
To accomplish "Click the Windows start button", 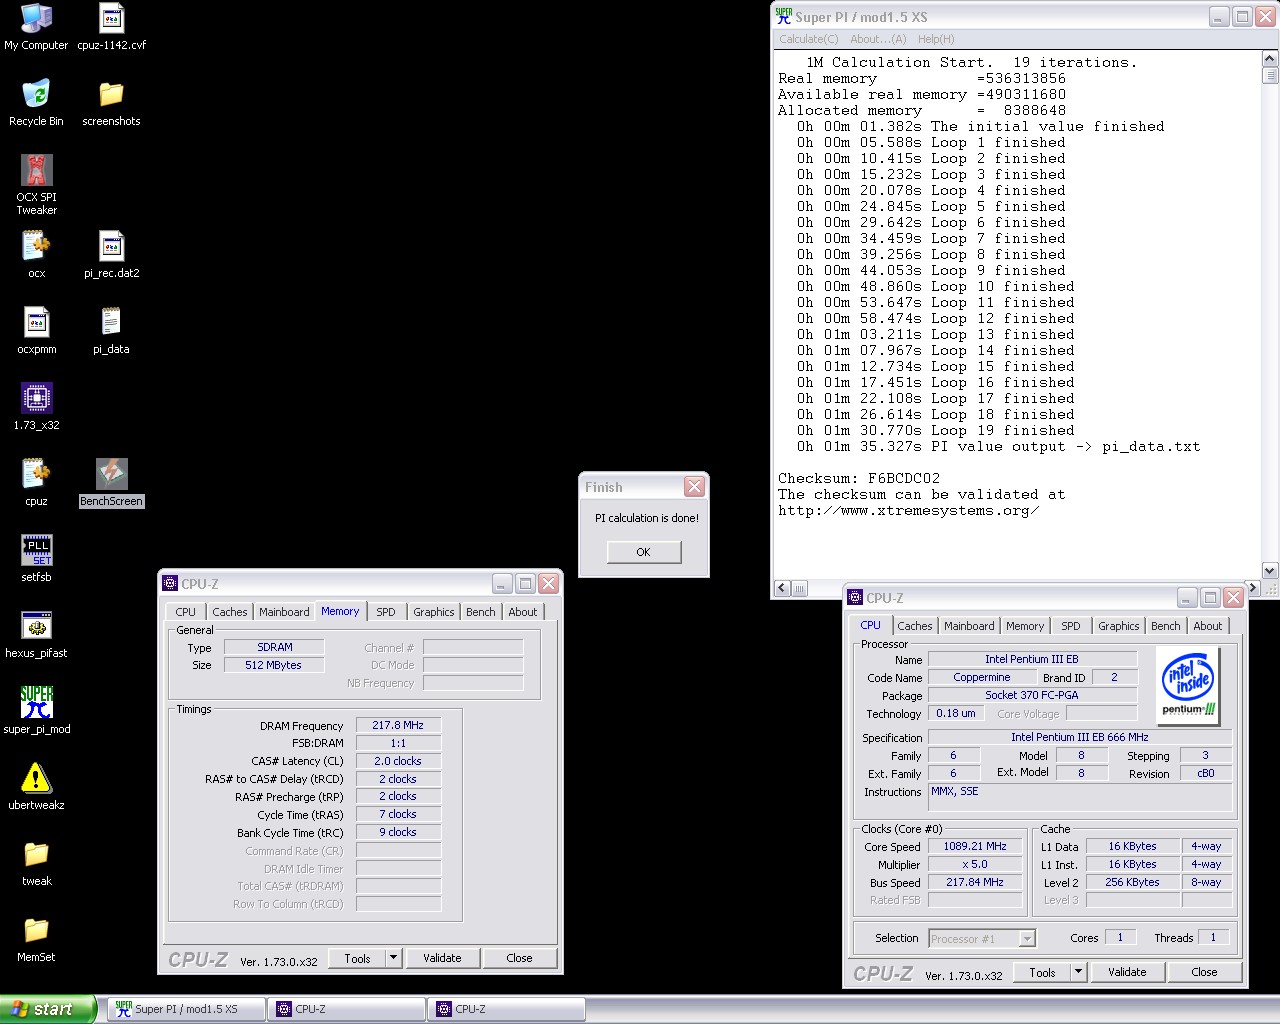I will point(48,1009).
